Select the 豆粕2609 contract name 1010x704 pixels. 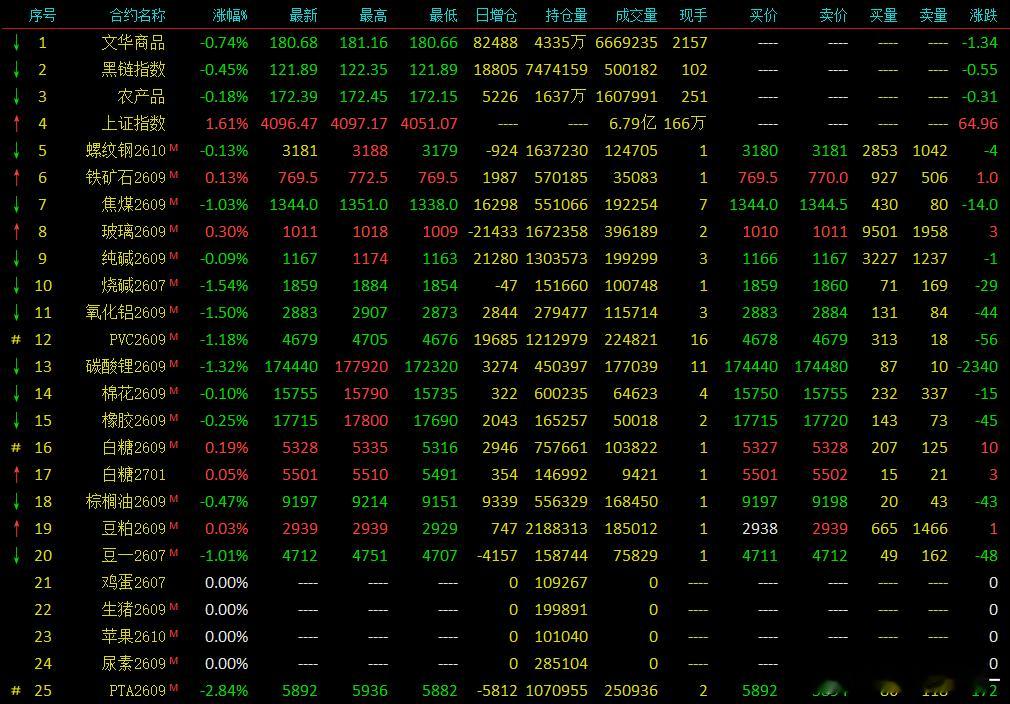133,529
